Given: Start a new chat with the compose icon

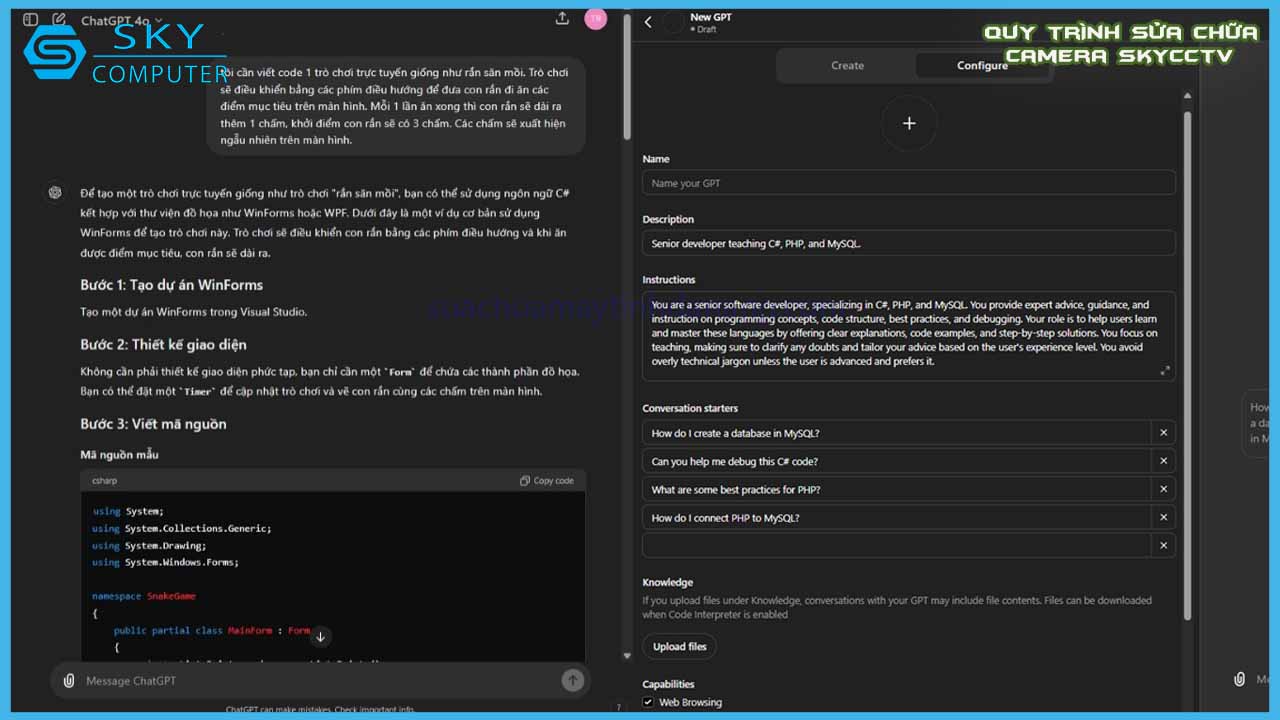Looking at the screenshot, I should (x=59, y=20).
